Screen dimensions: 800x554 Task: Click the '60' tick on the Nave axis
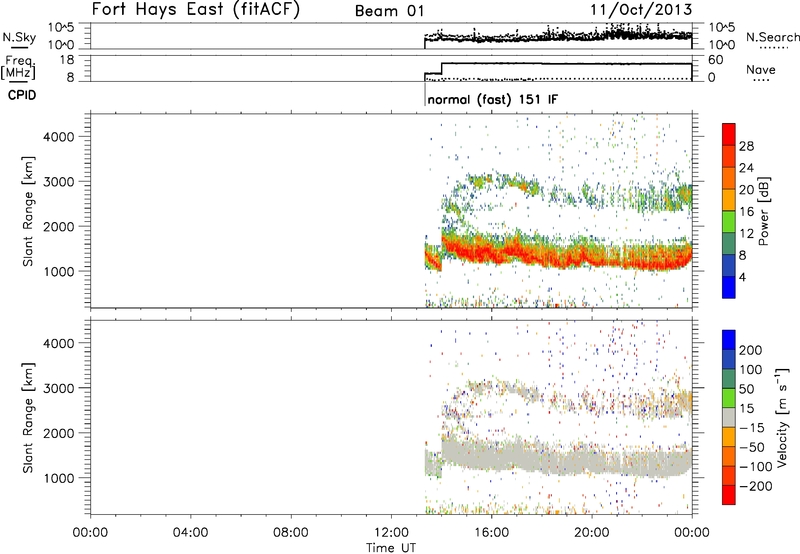pyautogui.click(x=715, y=60)
